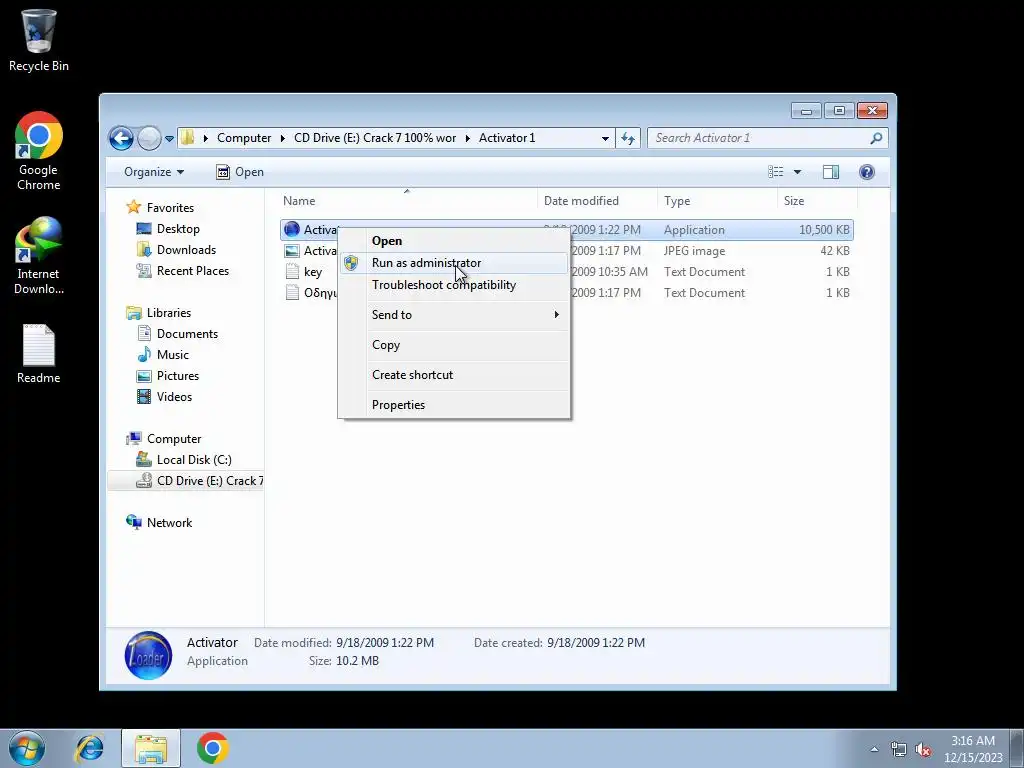The width and height of the screenshot is (1024, 768).
Task: Choose Run as administrator
Action: [x=453, y=263]
